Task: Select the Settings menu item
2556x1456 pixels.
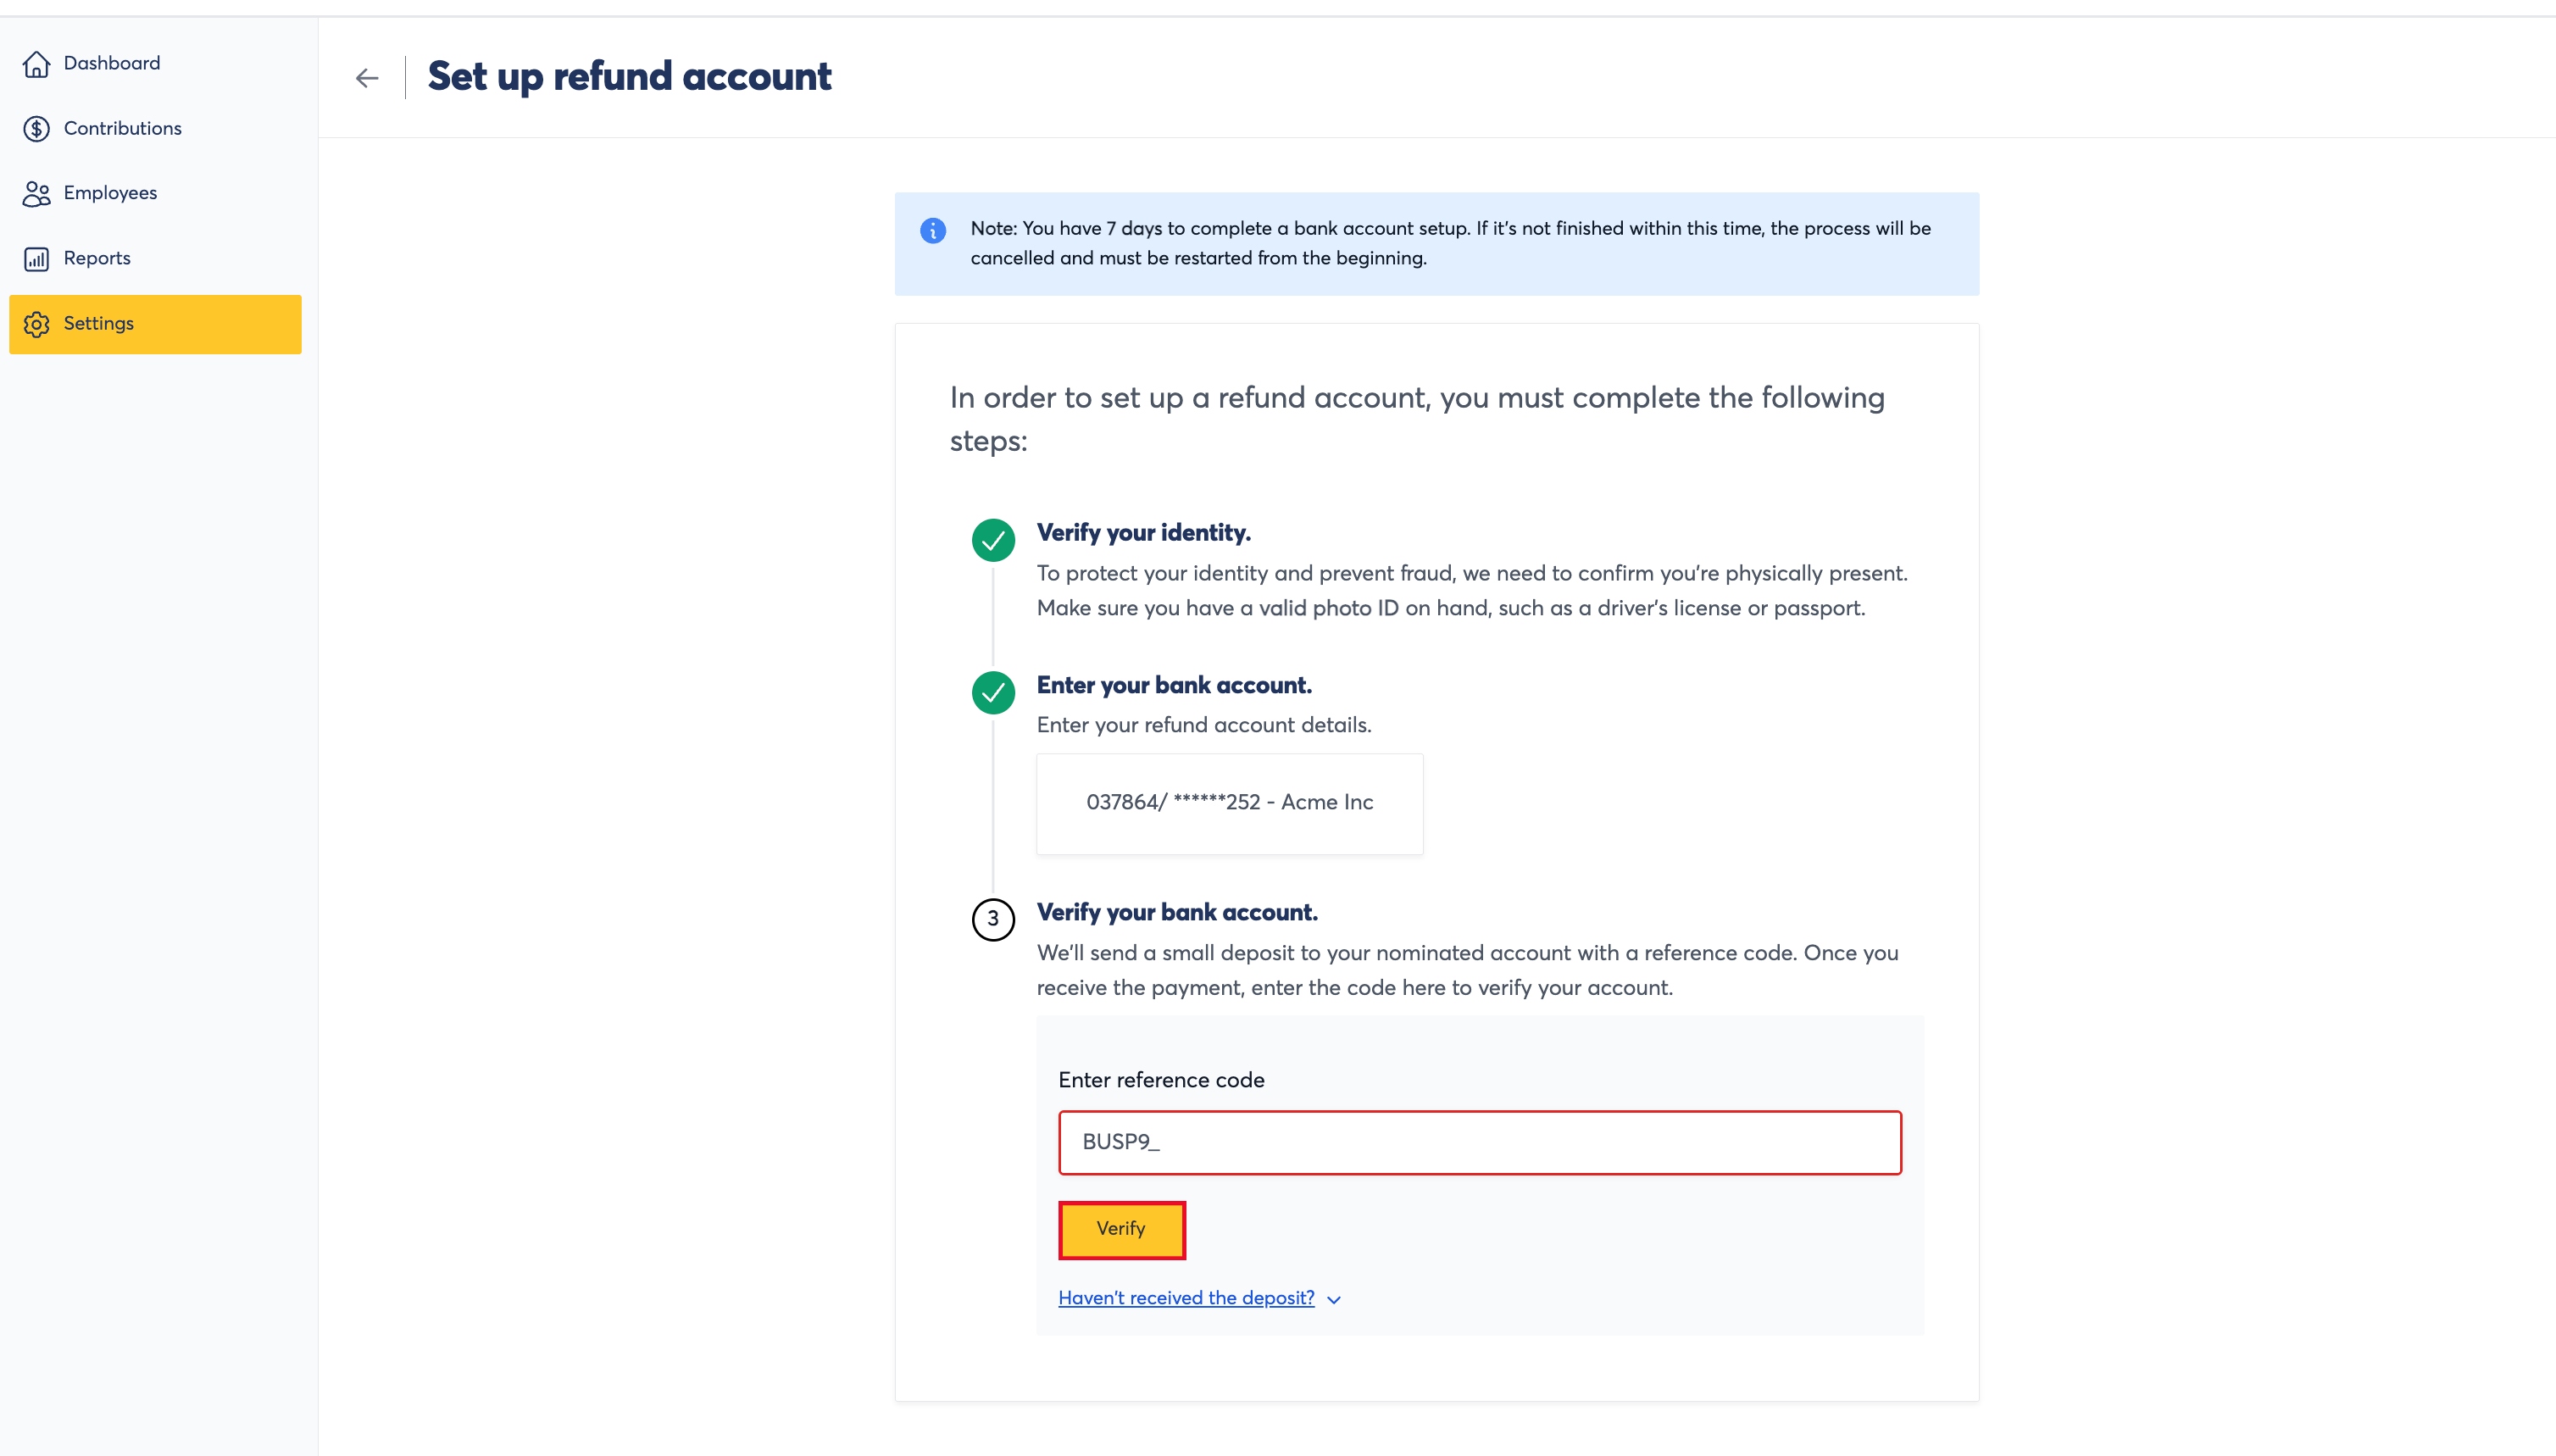Action: (155, 324)
